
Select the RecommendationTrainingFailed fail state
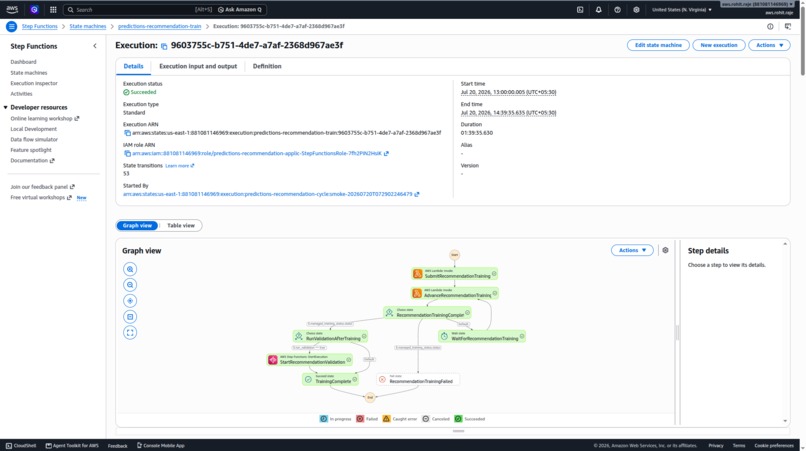pos(418,380)
